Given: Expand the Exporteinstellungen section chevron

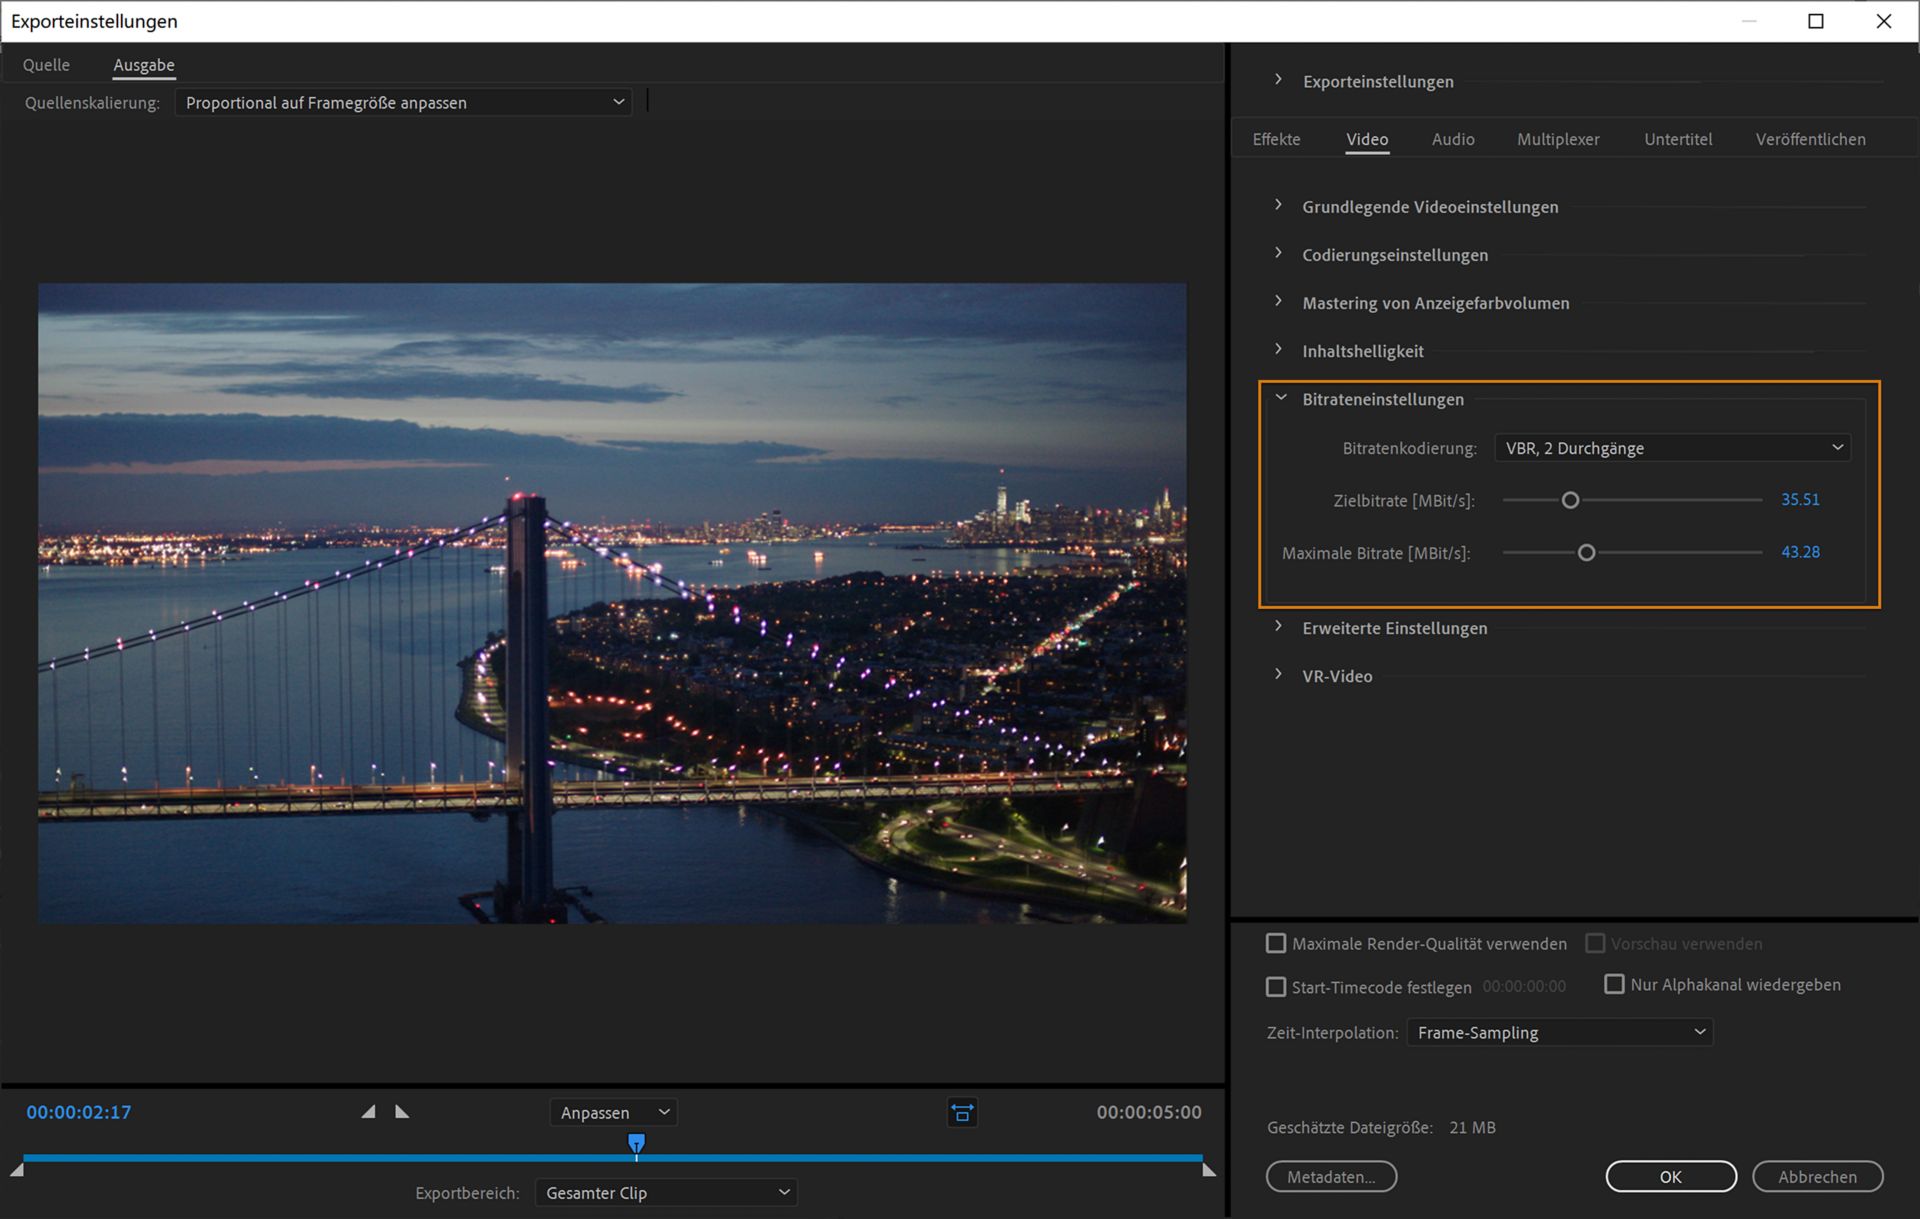Looking at the screenshot, I should pos(1278,80).
